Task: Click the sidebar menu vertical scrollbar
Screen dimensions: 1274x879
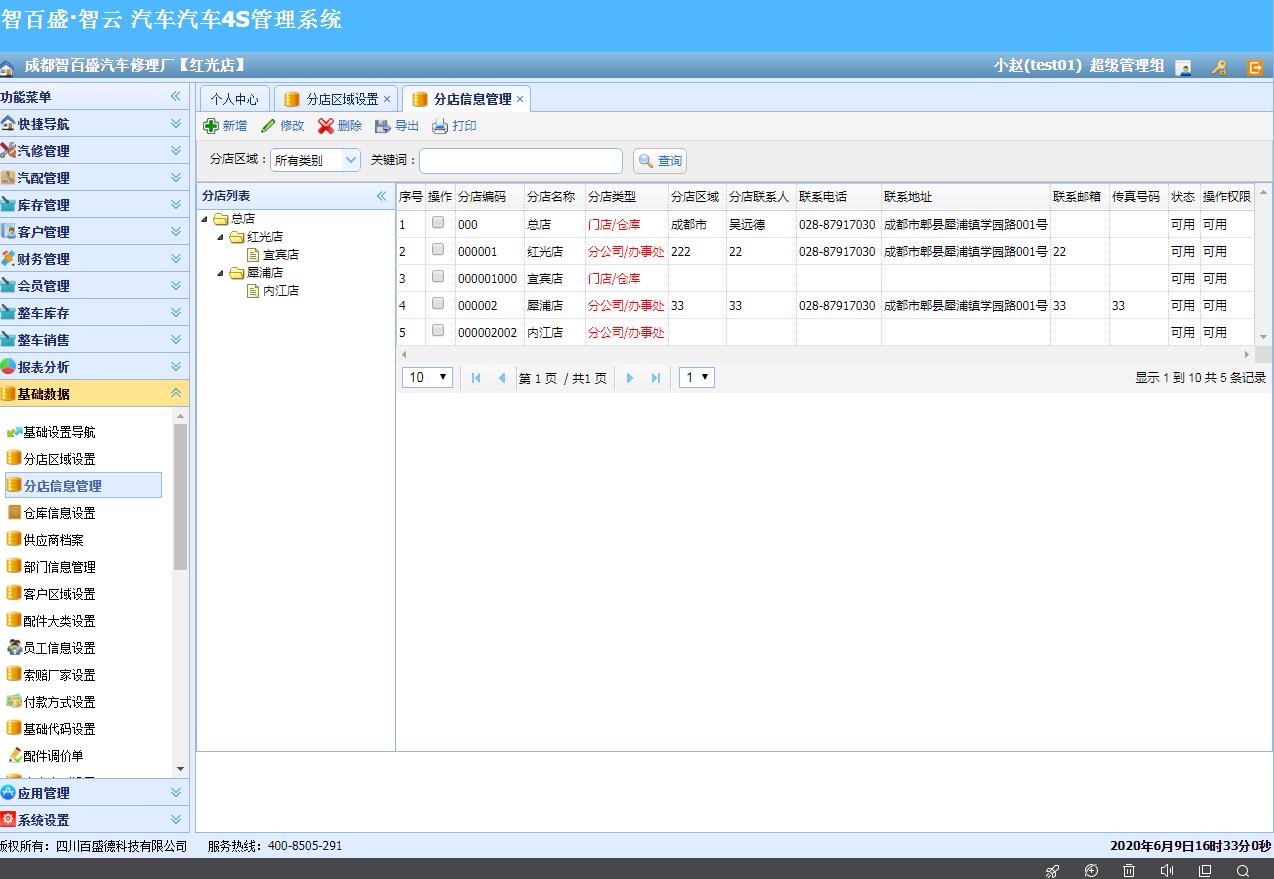Action: (x=180, y=497)
